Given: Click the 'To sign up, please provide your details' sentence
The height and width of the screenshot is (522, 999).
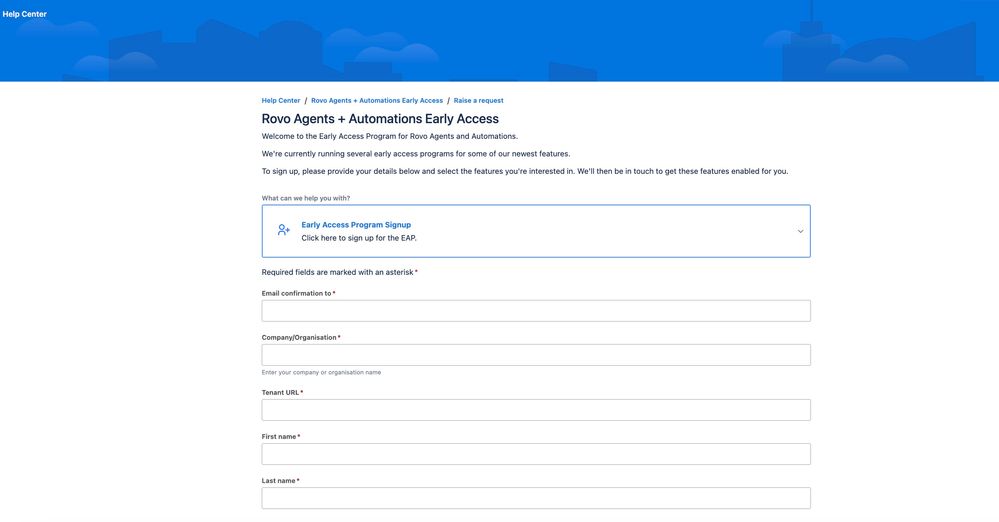Looking at the screenshot, I should (x=524, y=171).
